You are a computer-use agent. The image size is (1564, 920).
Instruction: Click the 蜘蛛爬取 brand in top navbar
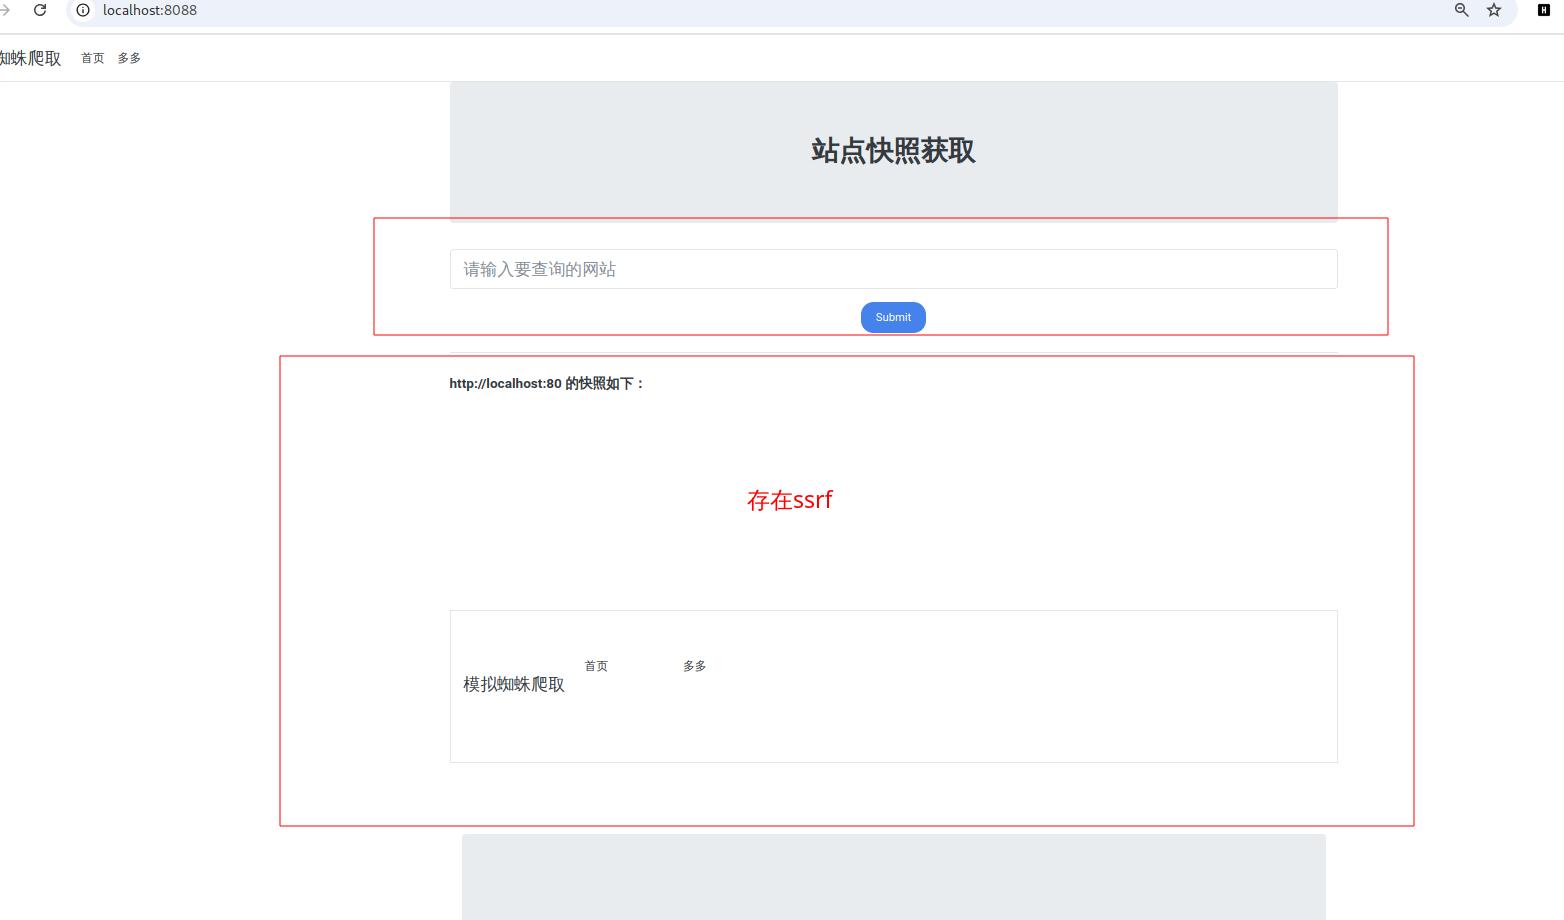coord(30,58)
